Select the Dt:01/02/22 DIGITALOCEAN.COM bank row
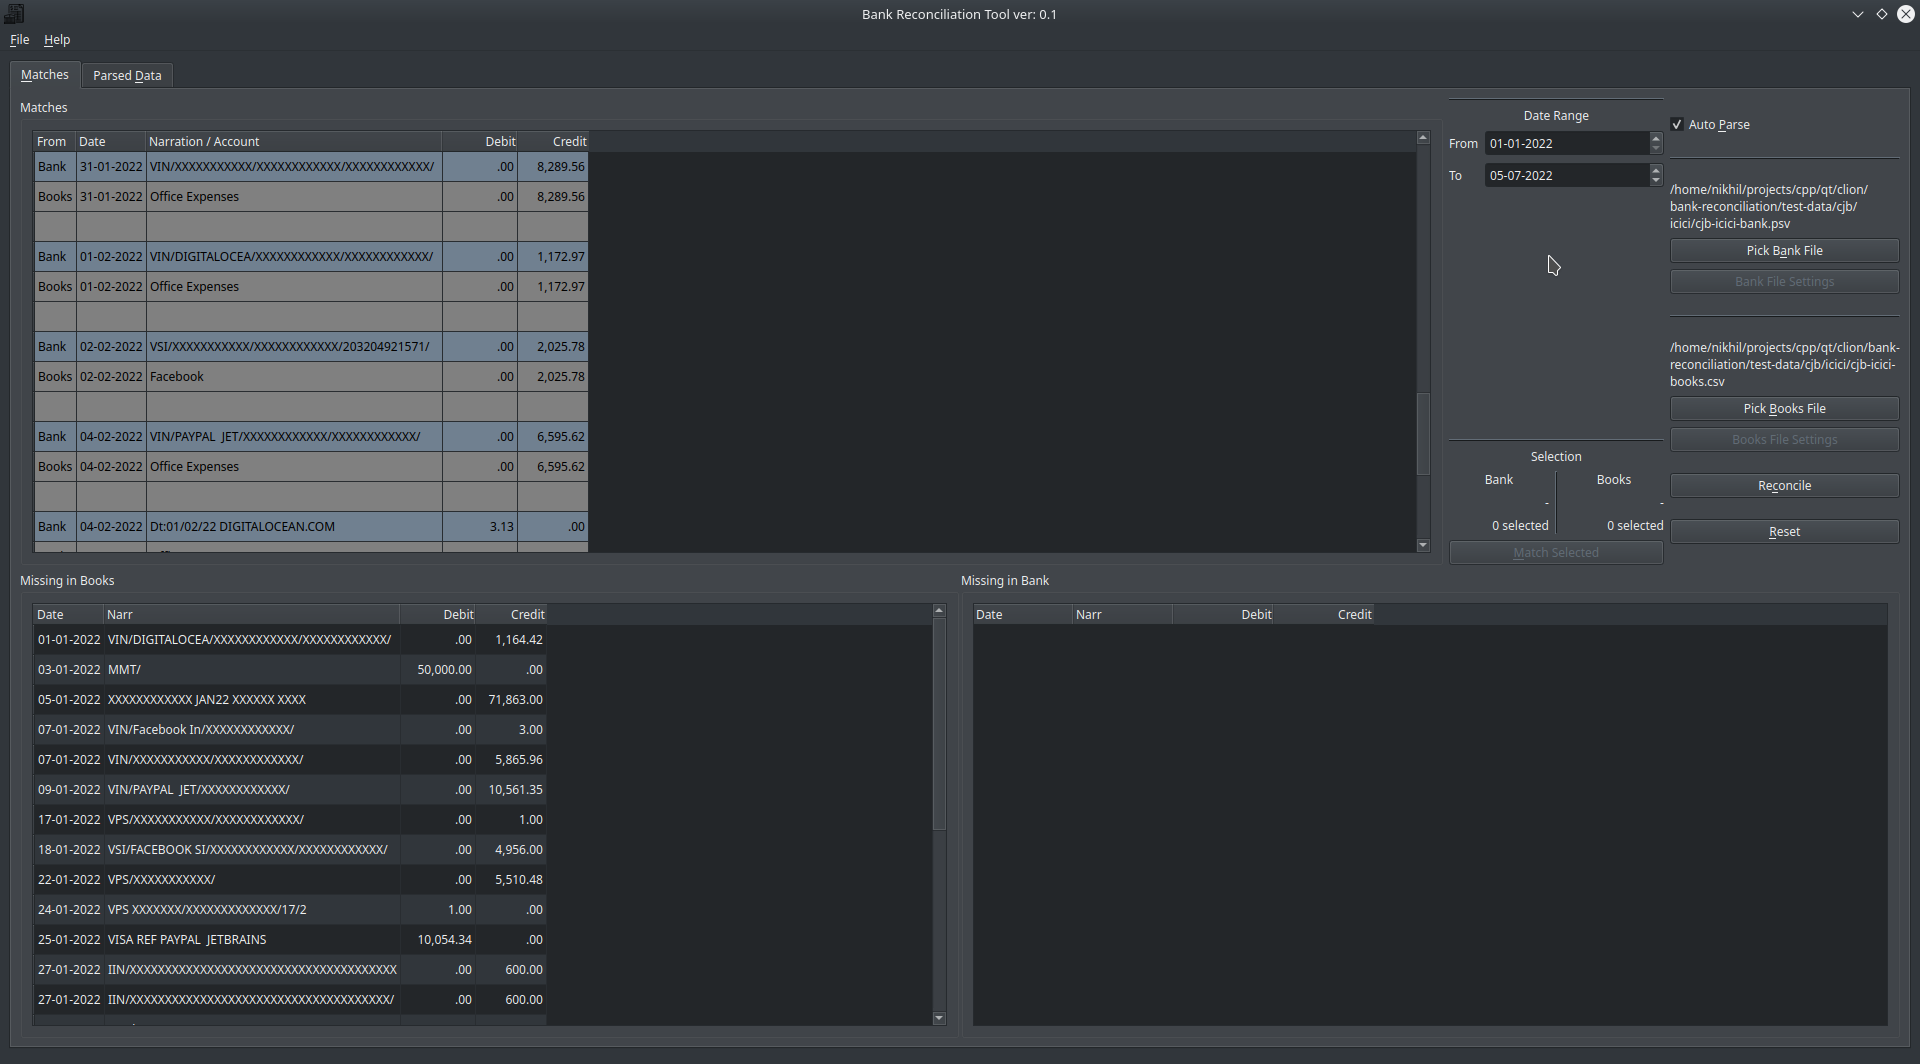The image size is (1920, 1064). (311, 527)
